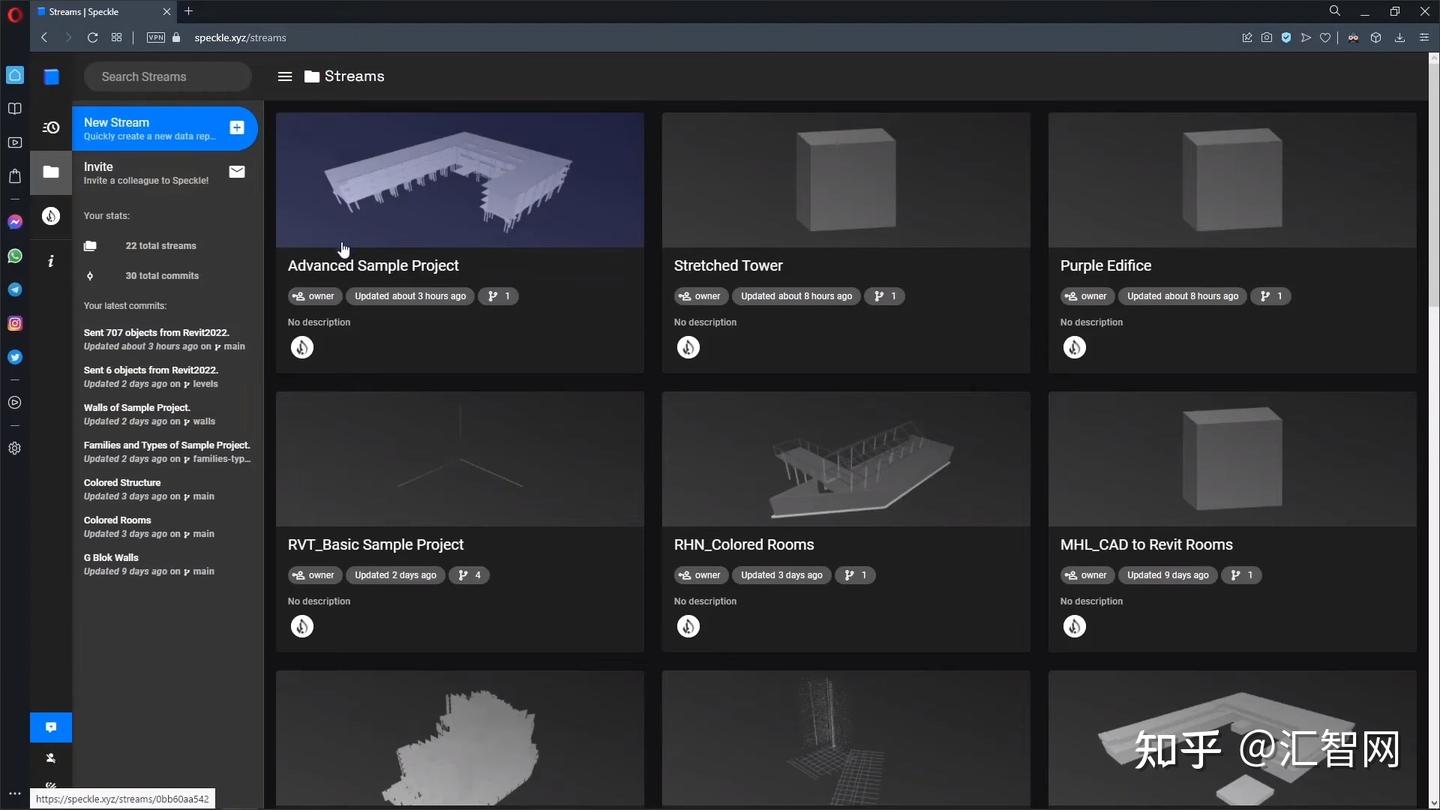Click Updated 9 days ago chip
Screen dimensions: 1440x810
[1168, 575]
